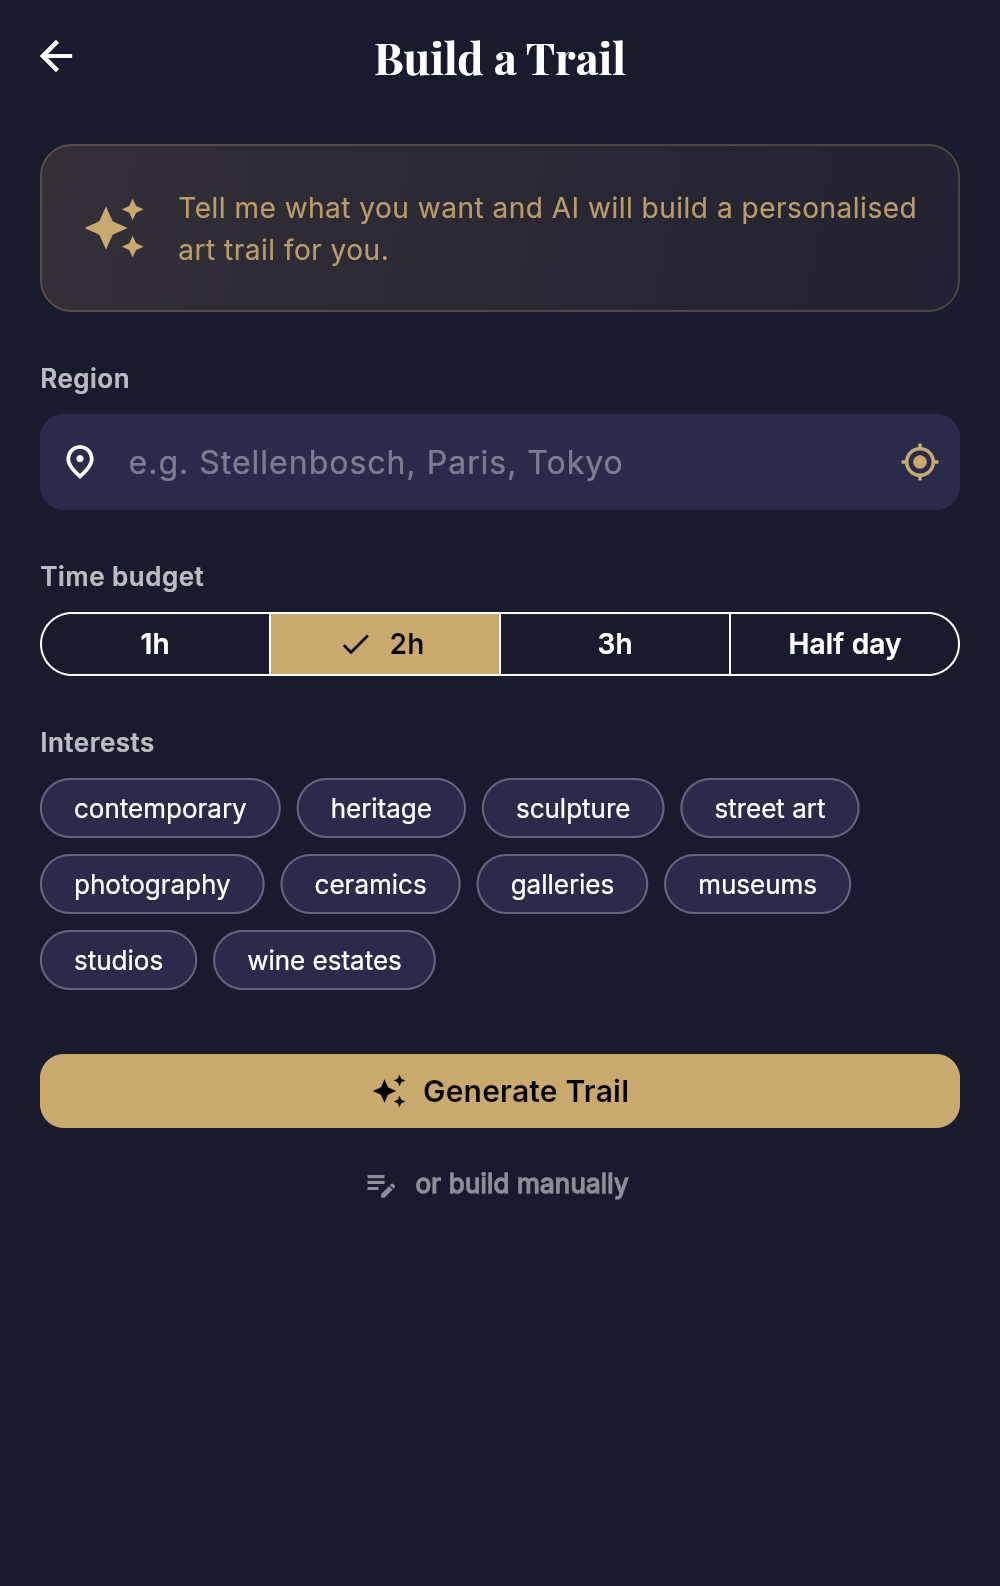Select the ceramics interest chip
The image size is (1000, 1586).
point(370,884)
